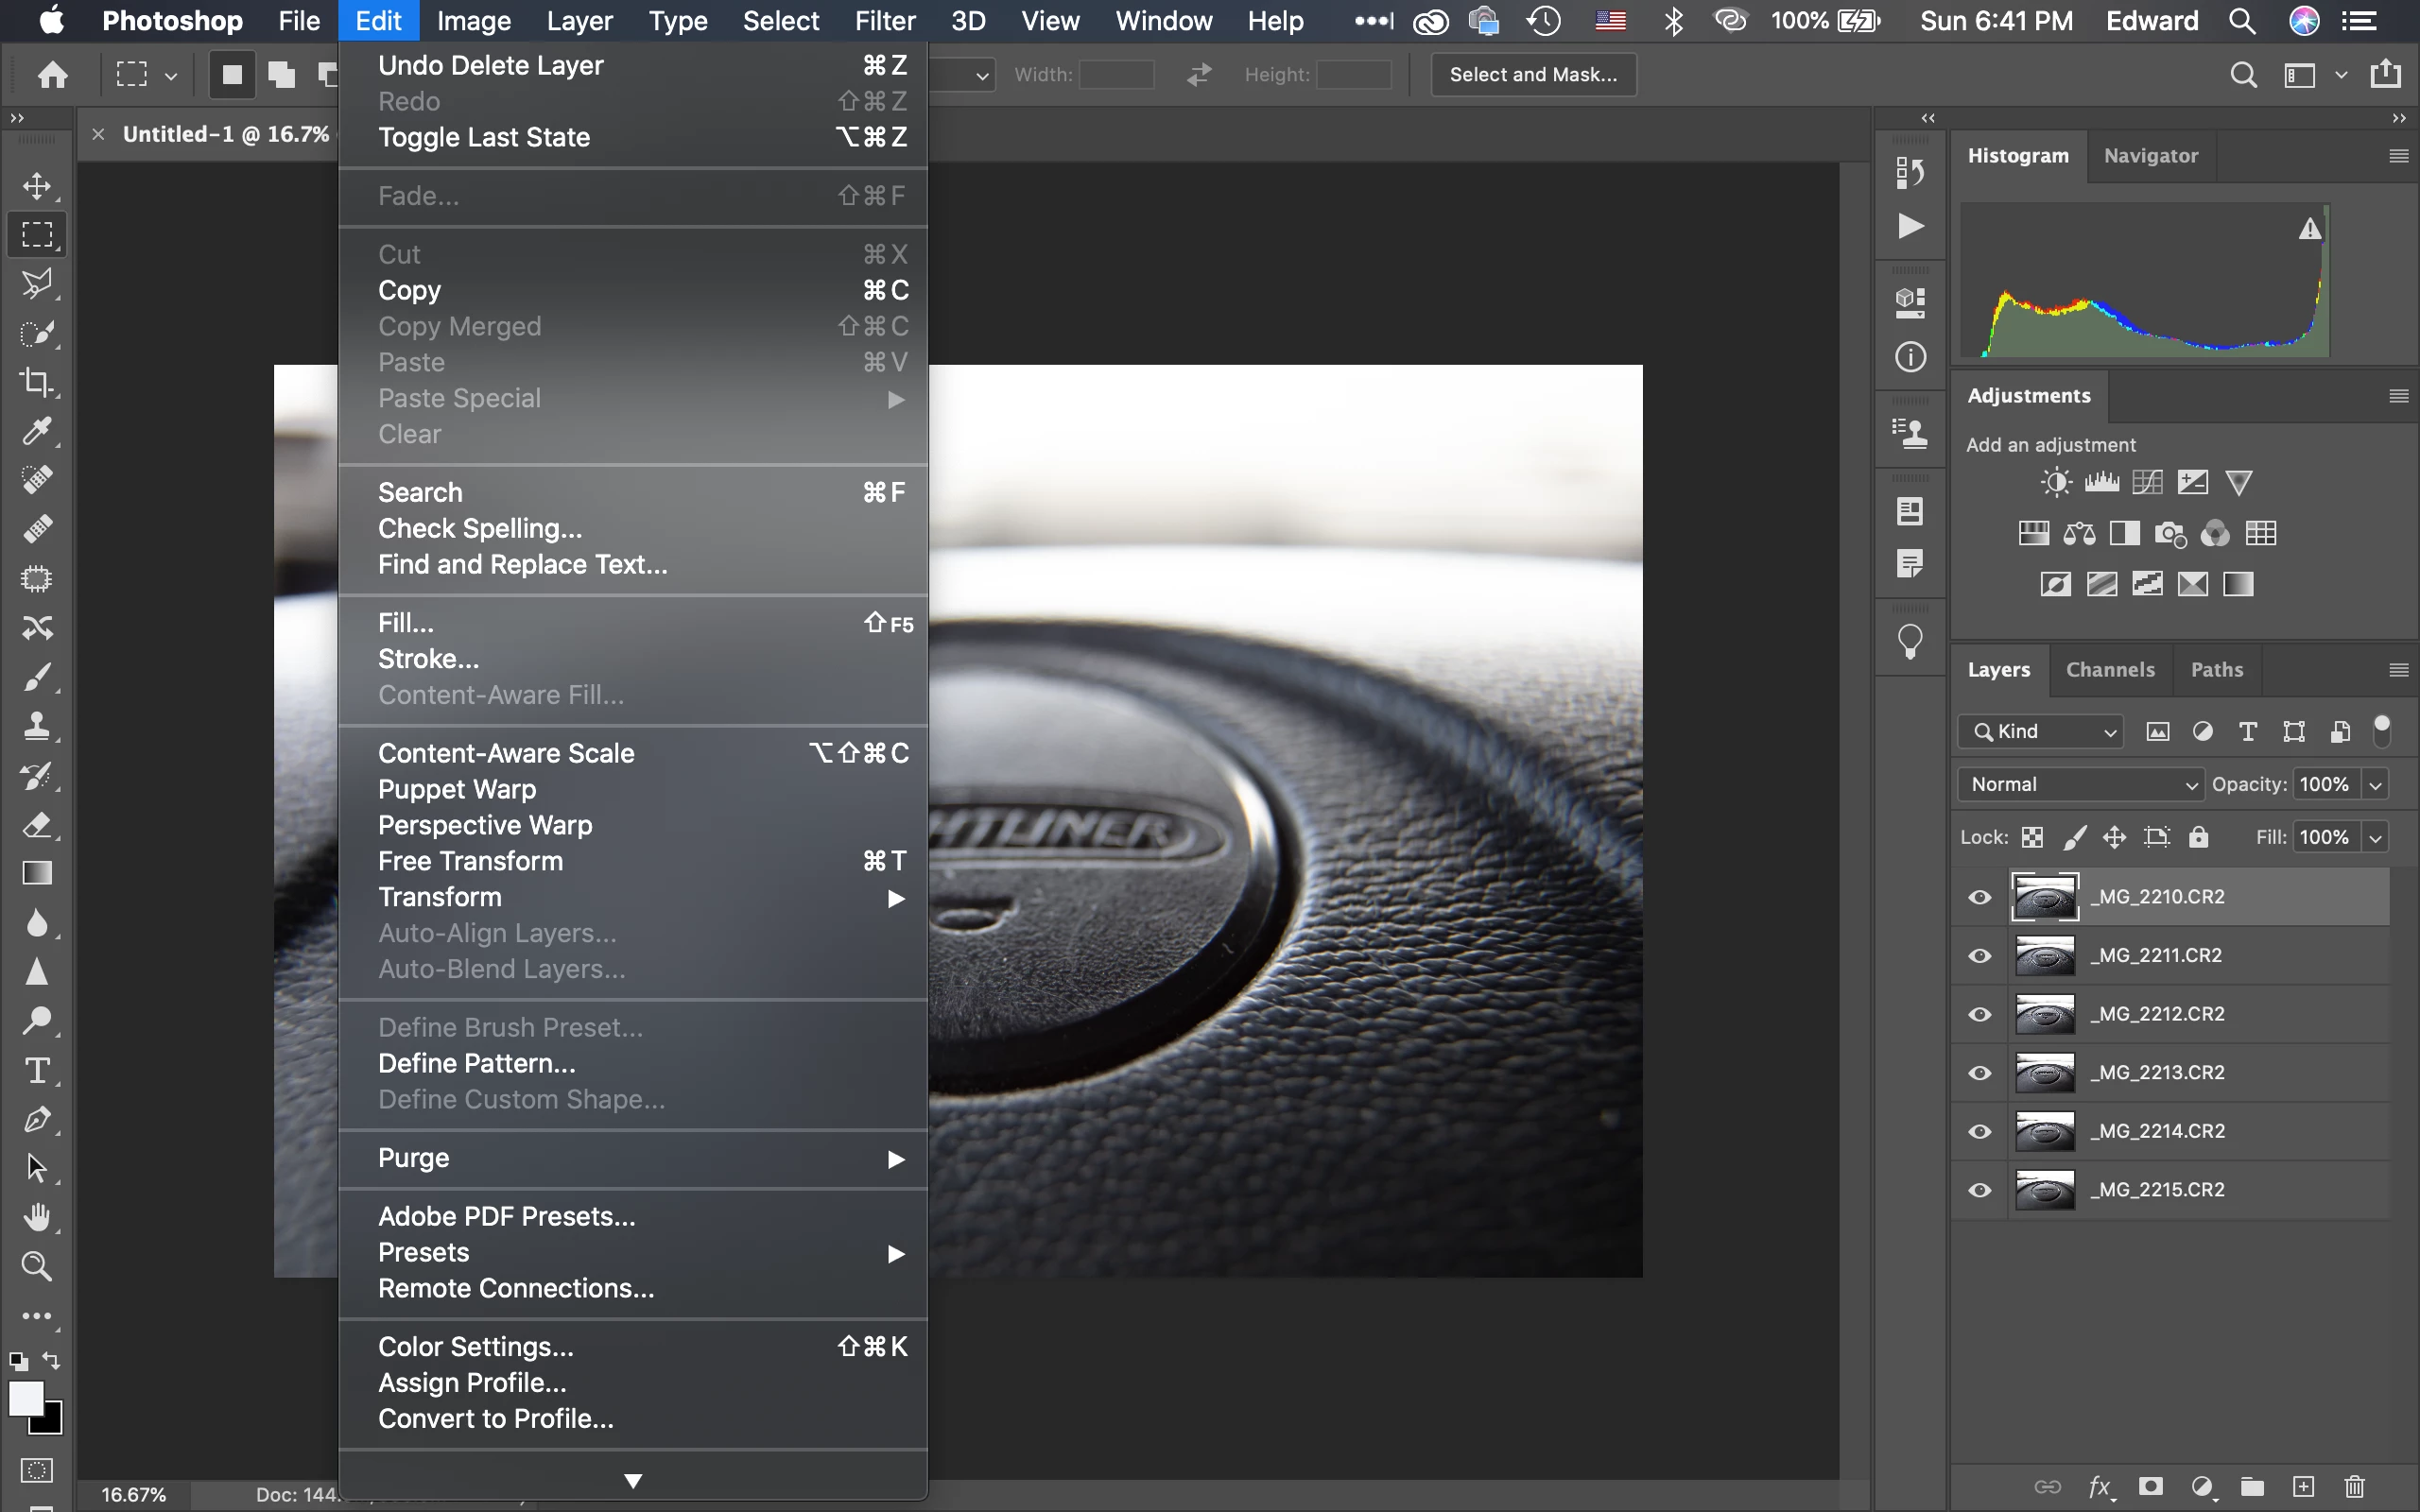The width and height of the screenshot is (2420, 1512).
Task: Click the Select and Mask button
Action: coord(1533,75)
